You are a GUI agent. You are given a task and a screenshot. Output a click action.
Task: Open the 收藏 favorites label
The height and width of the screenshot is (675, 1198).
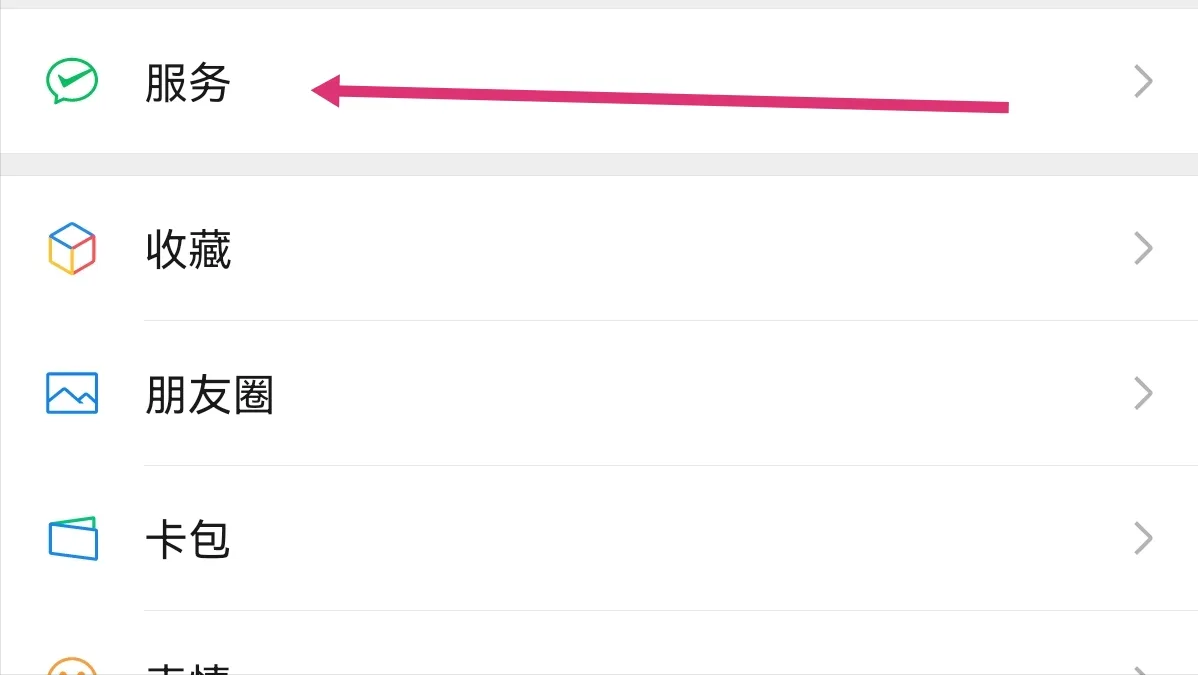(188, 249)
